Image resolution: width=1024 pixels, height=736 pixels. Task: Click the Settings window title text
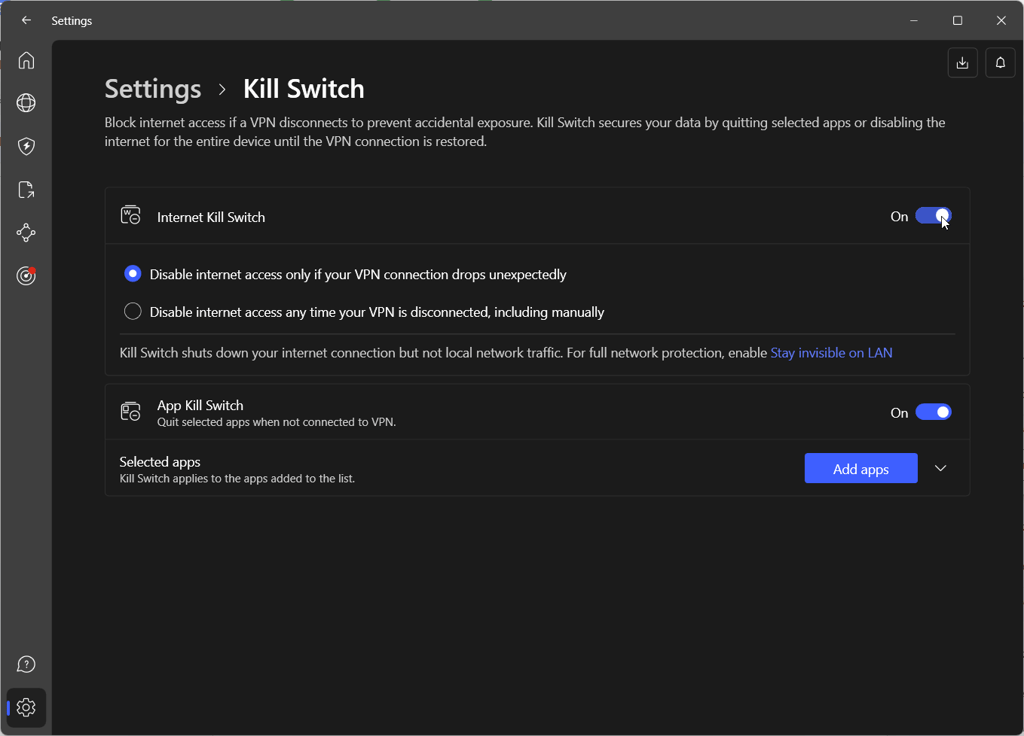click(x=72, y=21)
